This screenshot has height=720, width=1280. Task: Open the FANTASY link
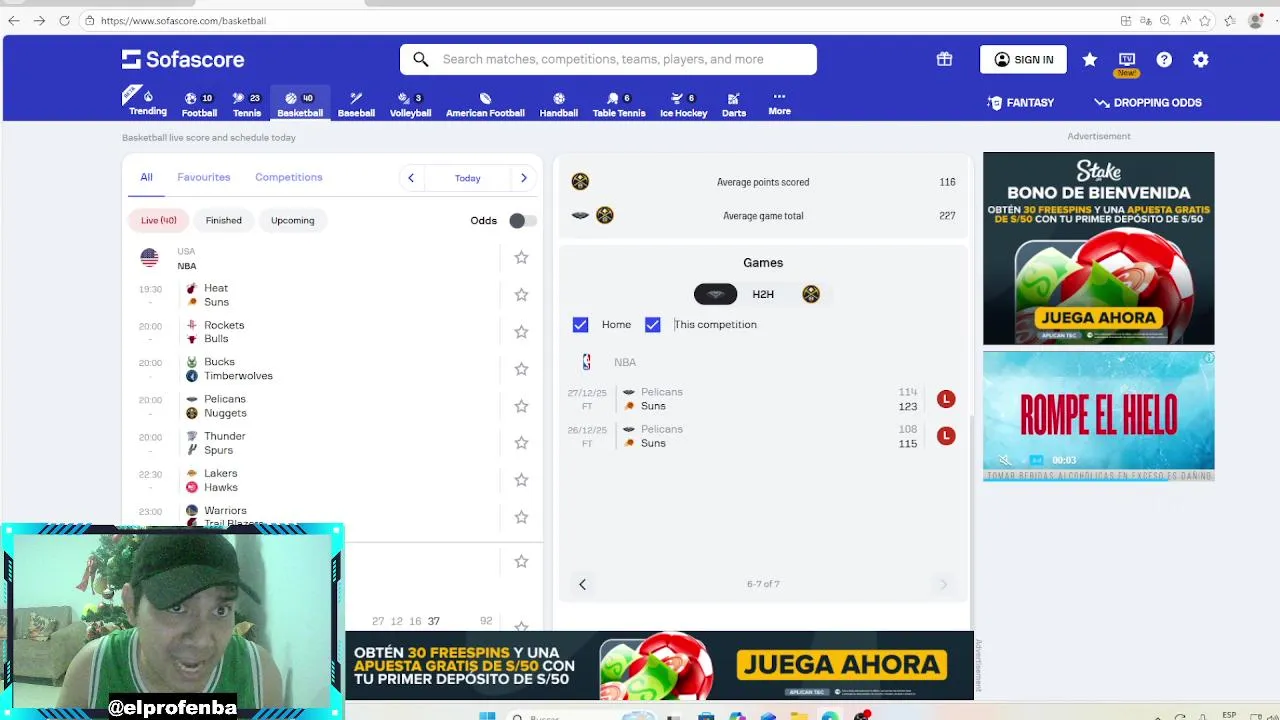[1020, 102]
